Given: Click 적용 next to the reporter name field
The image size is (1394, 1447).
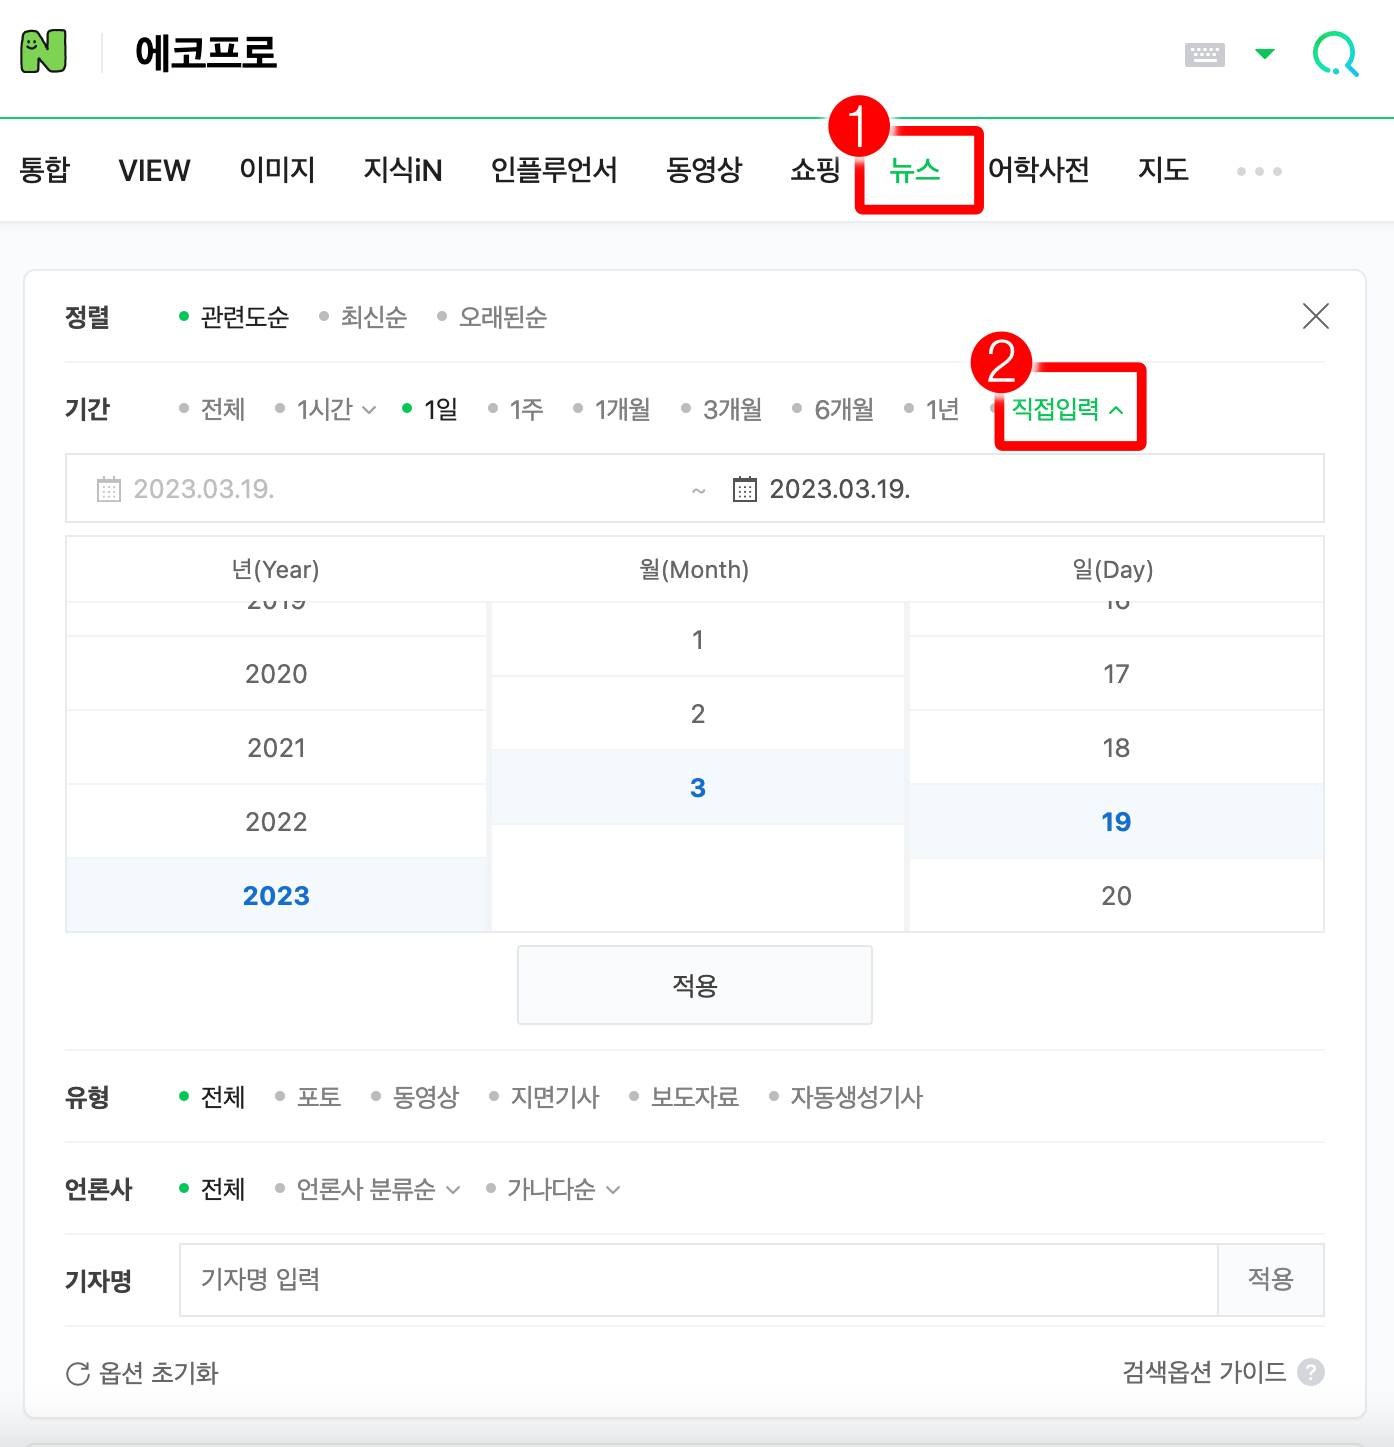Looking at the screenshot, I should (1270, 1280).
